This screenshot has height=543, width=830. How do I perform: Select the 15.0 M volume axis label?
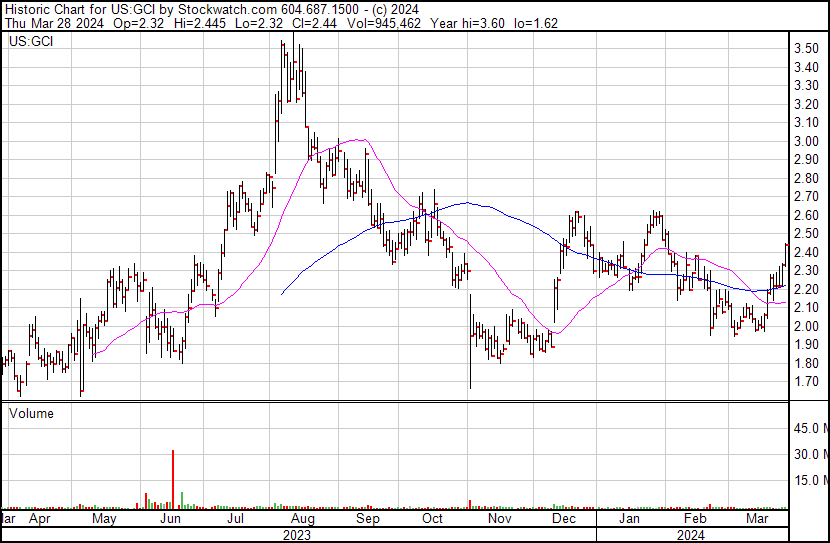pos(810,481)
